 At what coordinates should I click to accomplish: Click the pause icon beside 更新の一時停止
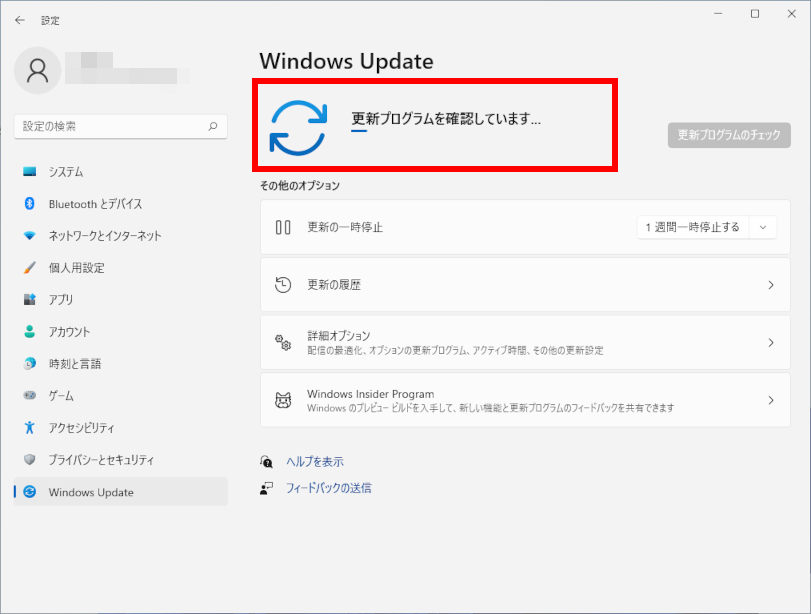pos(283,227)
